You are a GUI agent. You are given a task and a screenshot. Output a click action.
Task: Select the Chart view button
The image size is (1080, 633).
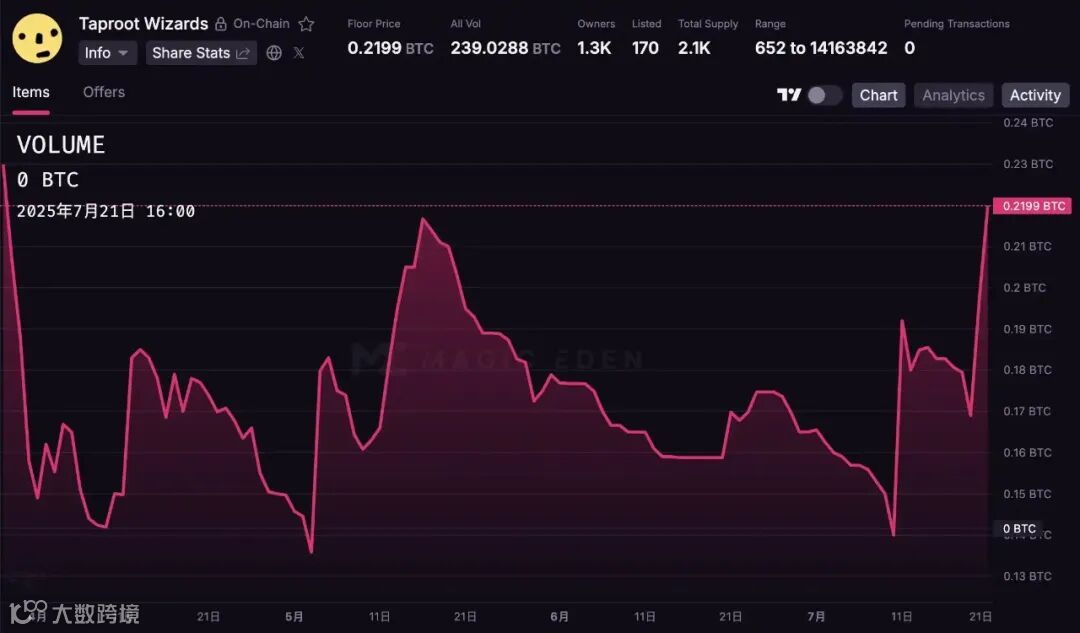coord(878,95)
